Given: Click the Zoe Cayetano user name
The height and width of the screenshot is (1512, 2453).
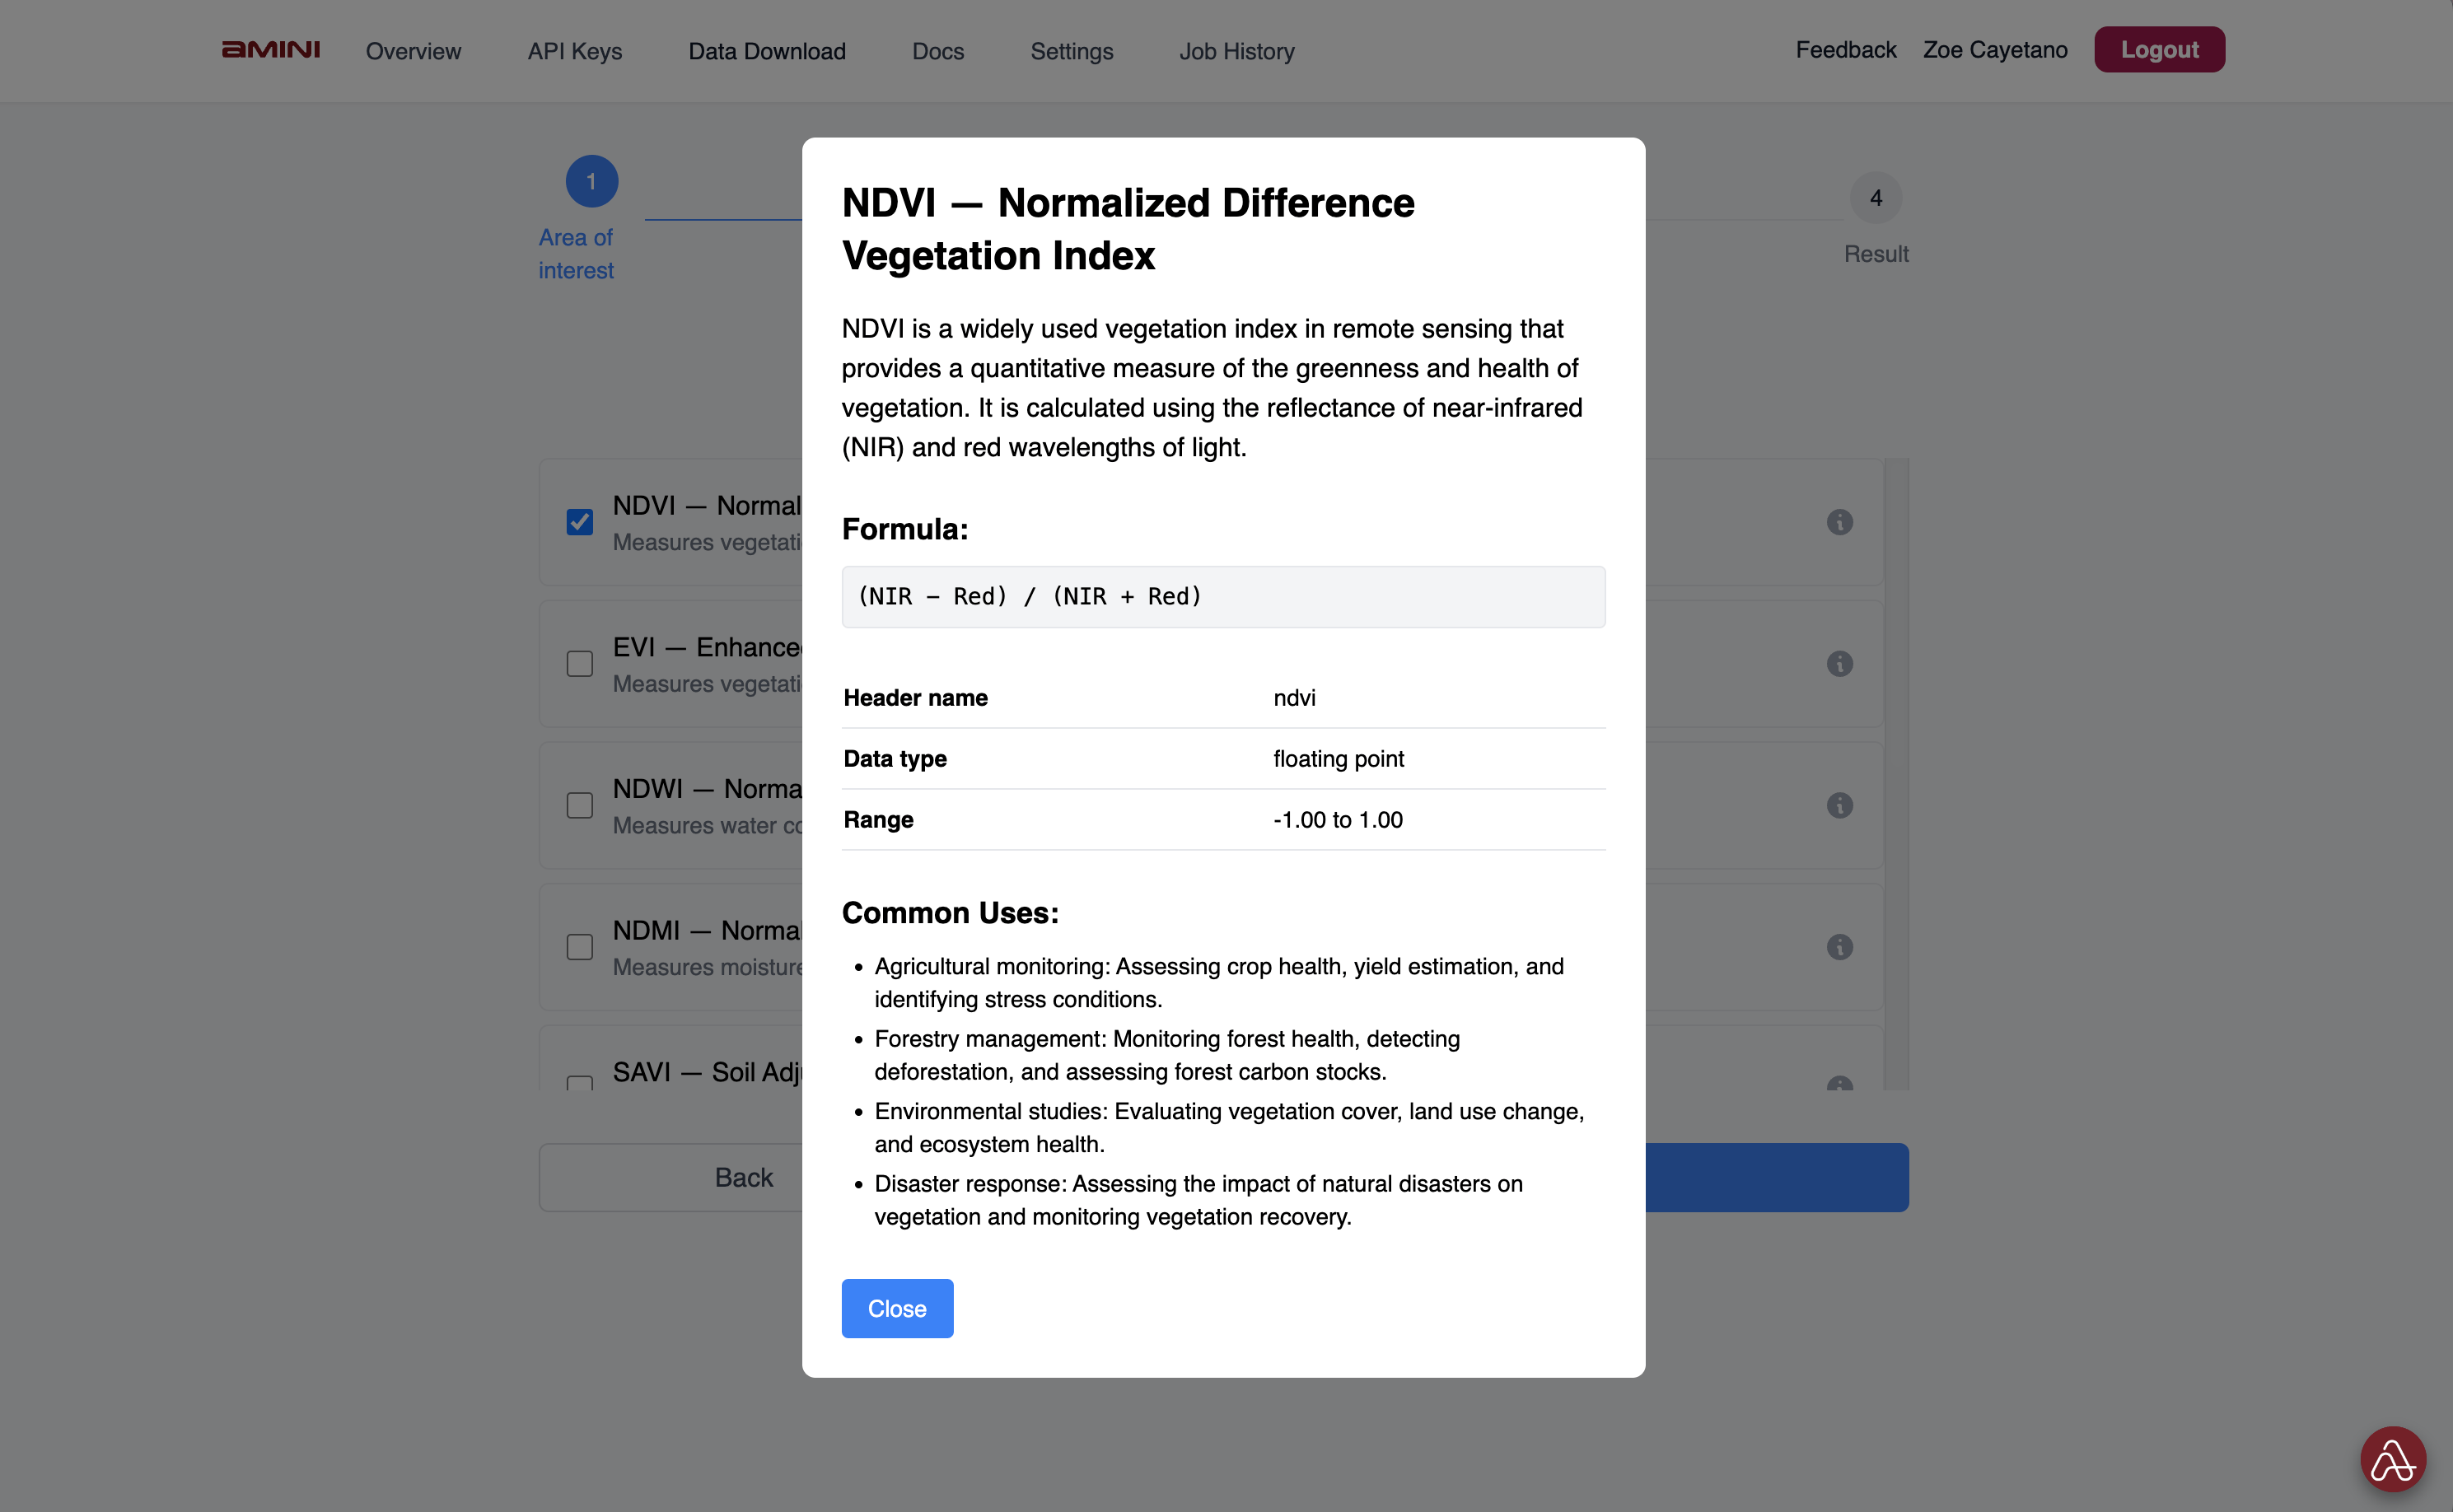Looking at the screenshot, I should (1995, 50).
